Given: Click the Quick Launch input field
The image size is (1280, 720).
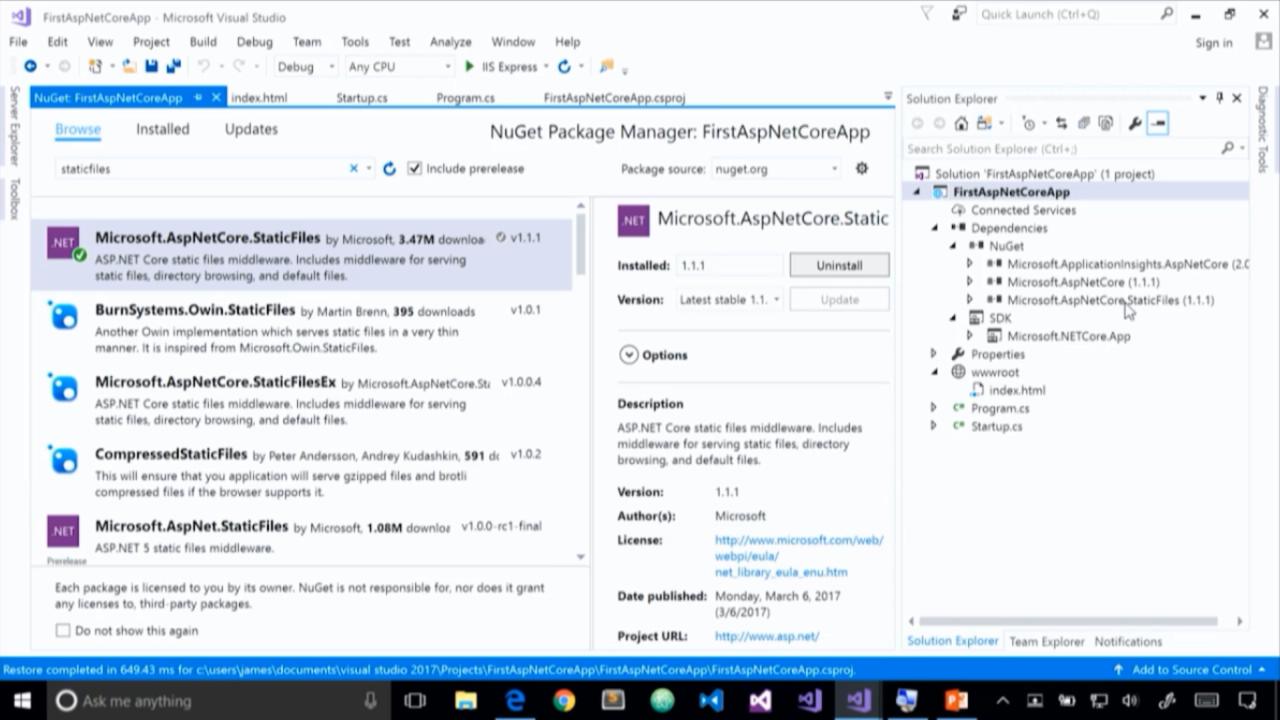Looking at the screenshot, I should 1067,14.
